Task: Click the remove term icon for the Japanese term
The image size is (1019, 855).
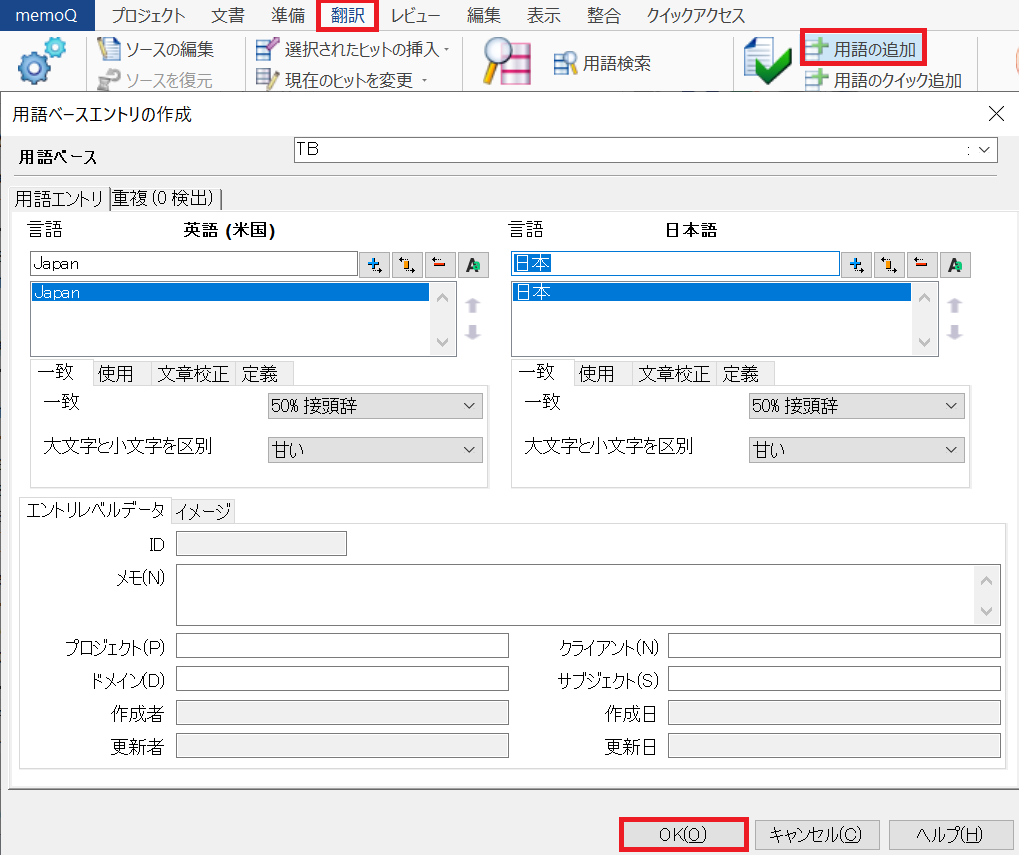Action: [x=921, y=264]
